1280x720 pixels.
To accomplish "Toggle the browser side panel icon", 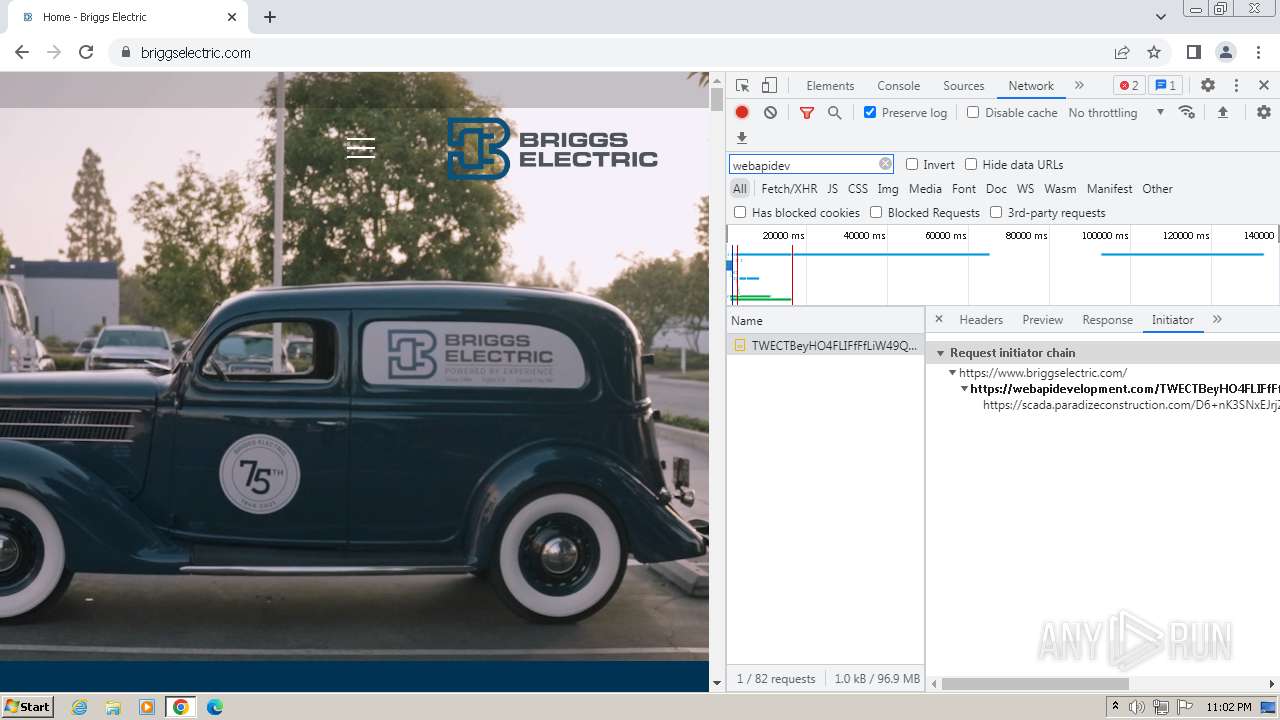I will pyautogui.click(x=1193, y=52).
